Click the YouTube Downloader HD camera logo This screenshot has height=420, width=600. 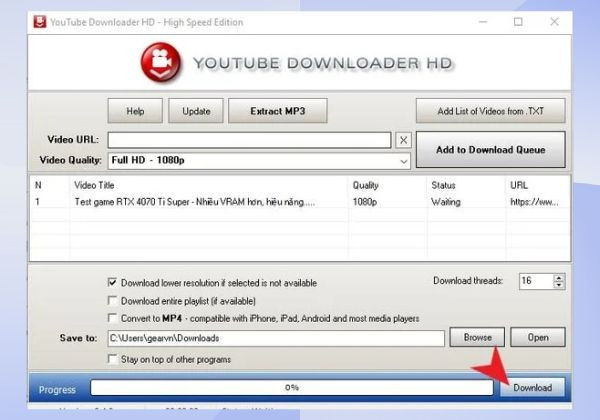161,62
